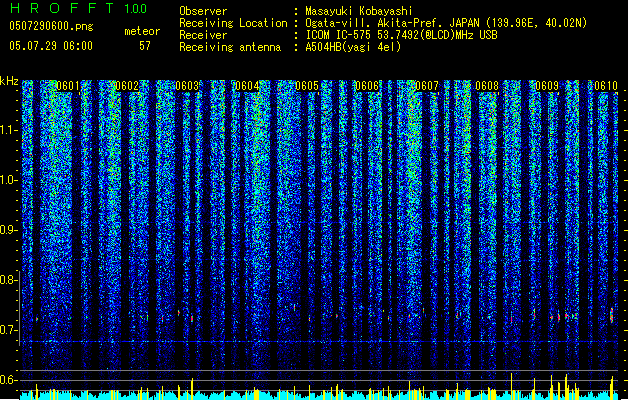Click the version number 1.0.0
This screenshot has width=629, height=400.
[135, 9]
